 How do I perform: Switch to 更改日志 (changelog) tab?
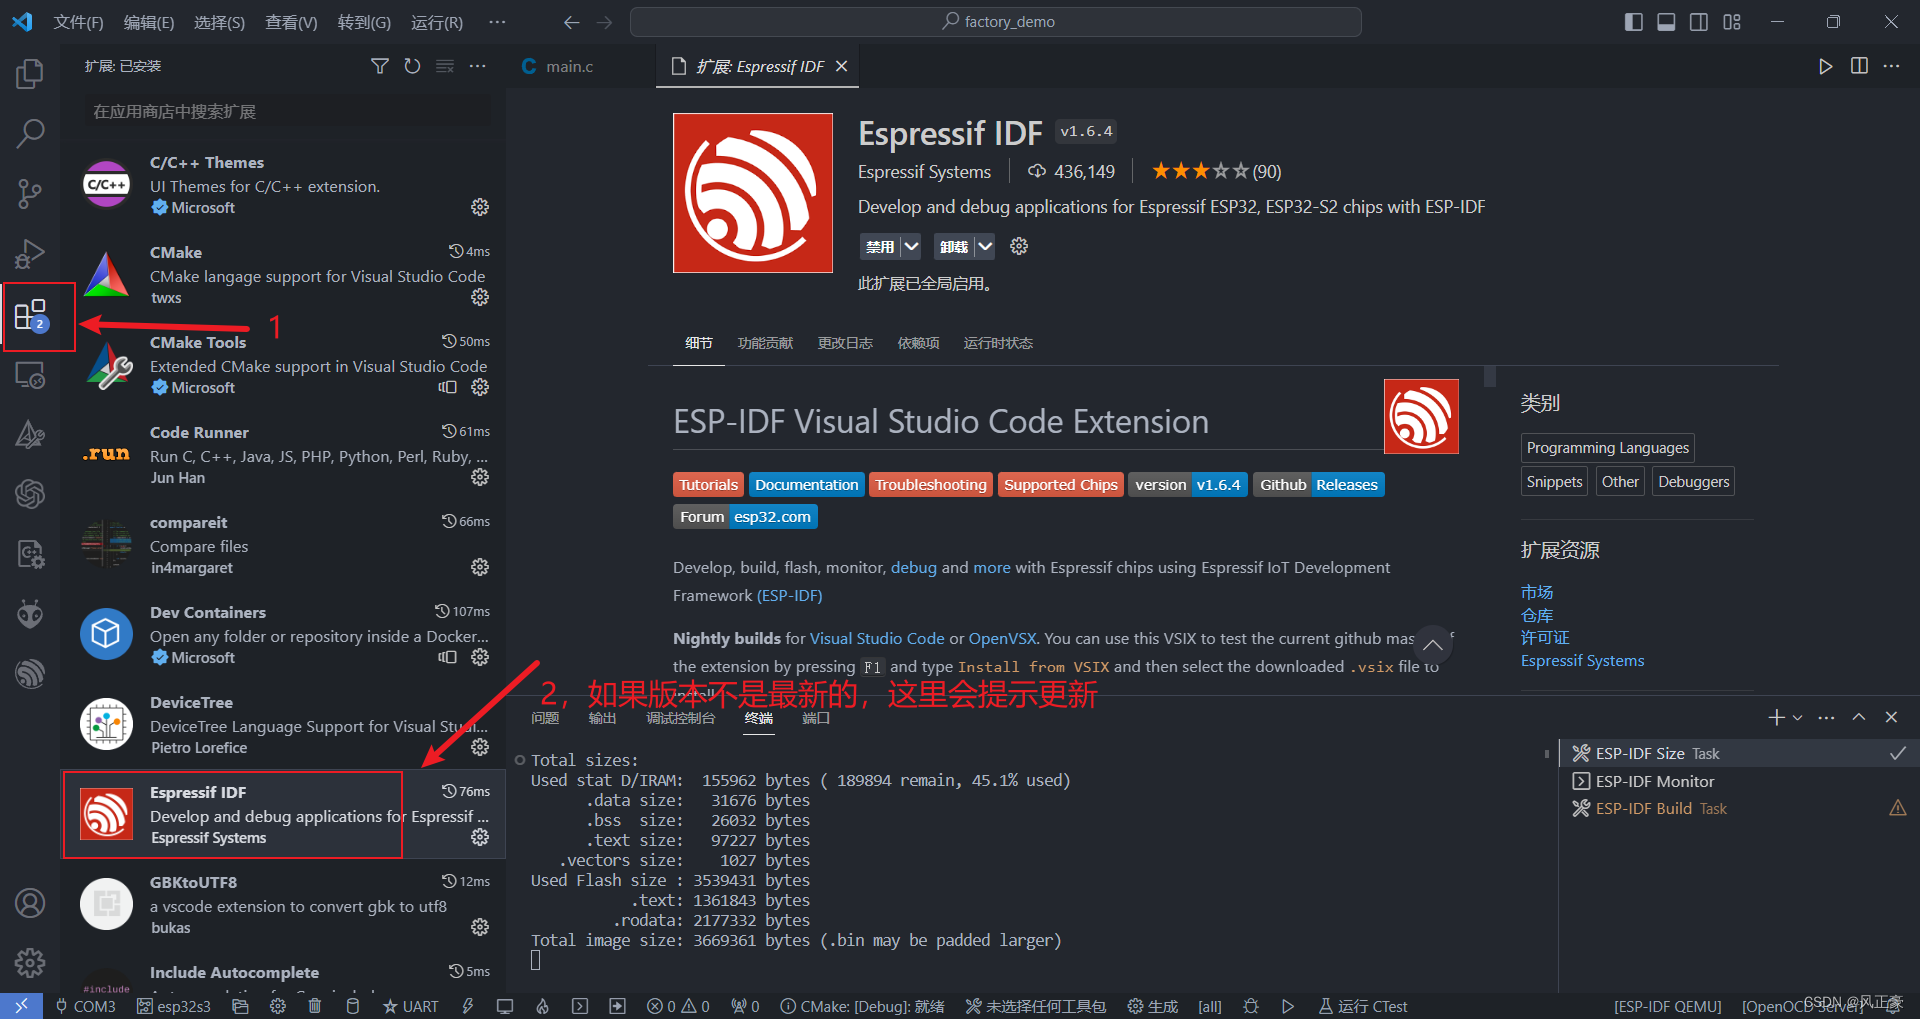pos(845,343)
